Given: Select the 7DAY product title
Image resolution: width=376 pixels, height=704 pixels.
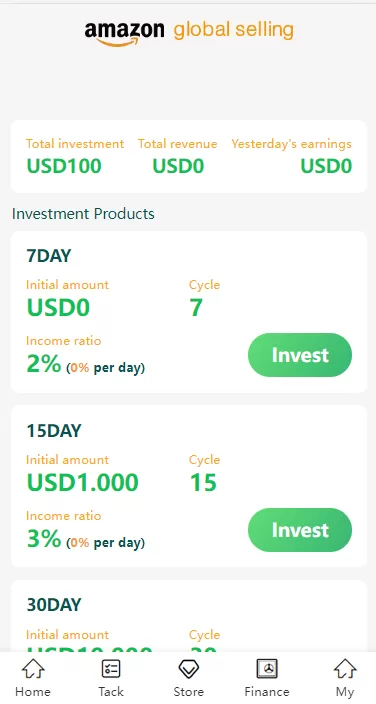Looking at the screenshot, I should [49, 256].
